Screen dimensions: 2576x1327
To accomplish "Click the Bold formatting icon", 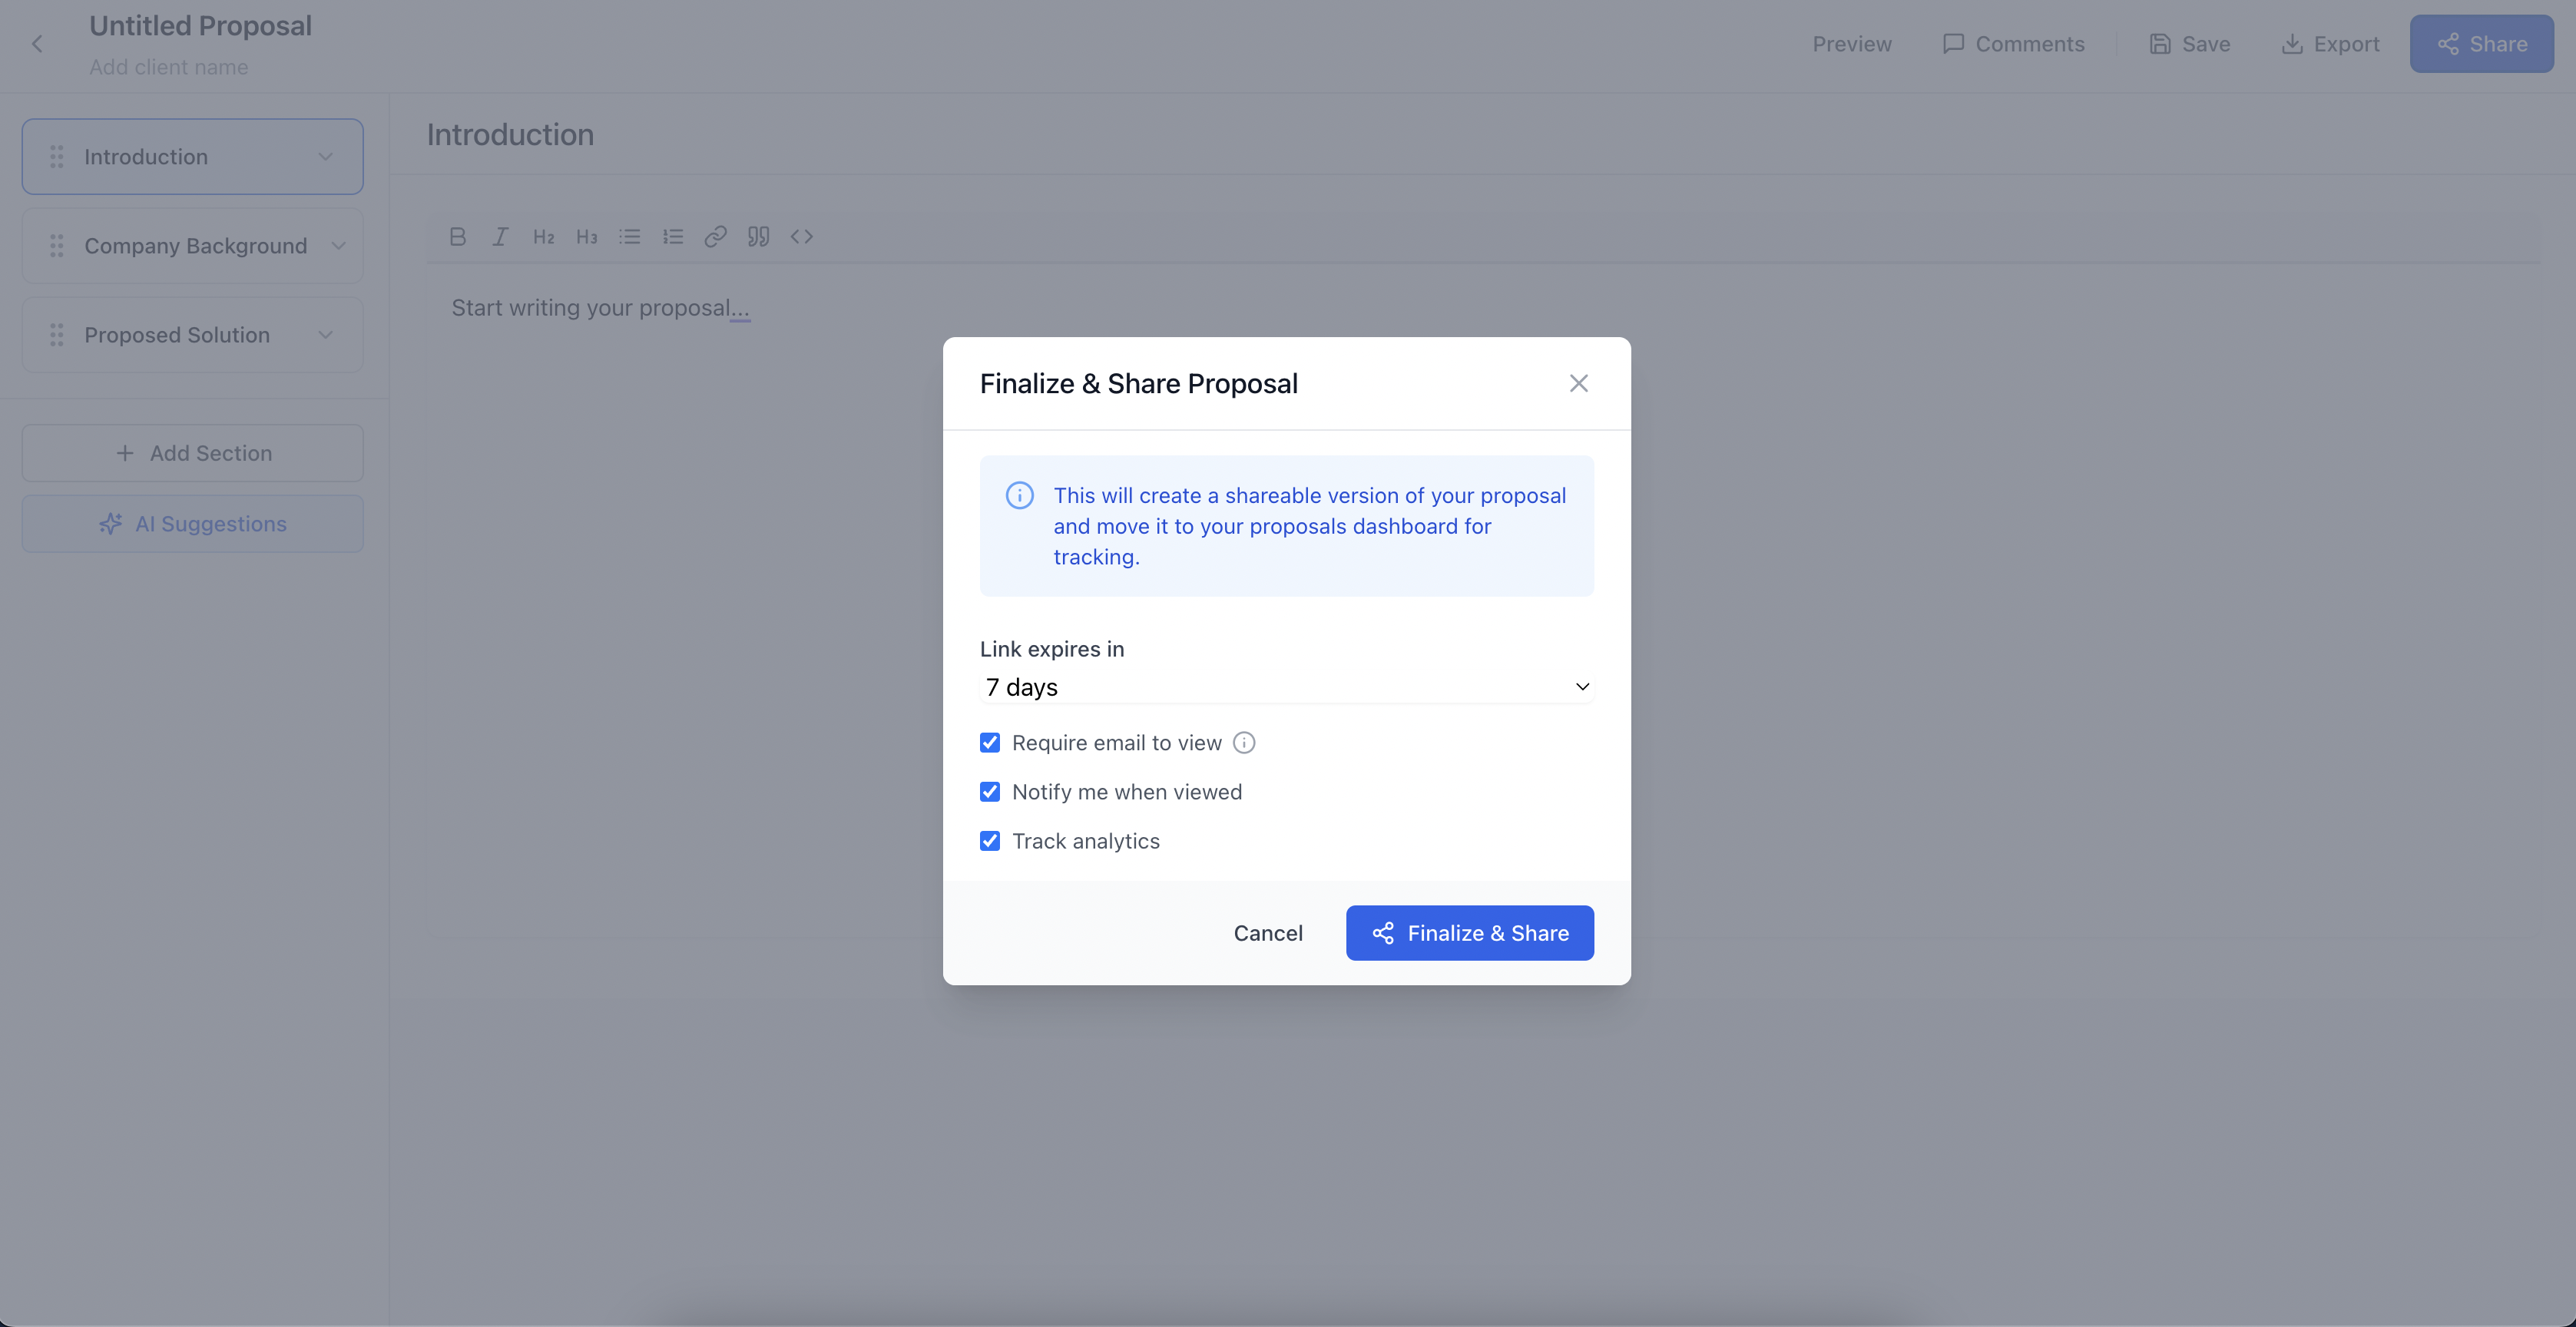I will tap(458, 237).
